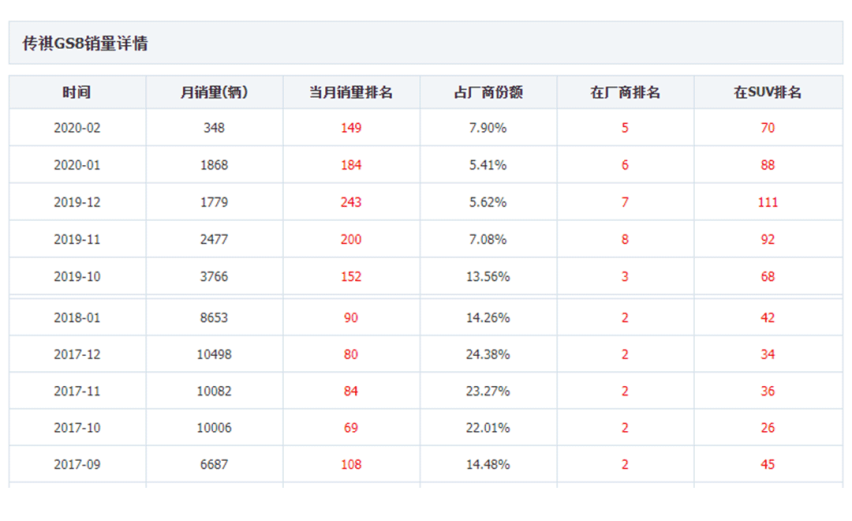
Task: Select the 月销量(辆) column header
Action: click(x=214, y=92)
